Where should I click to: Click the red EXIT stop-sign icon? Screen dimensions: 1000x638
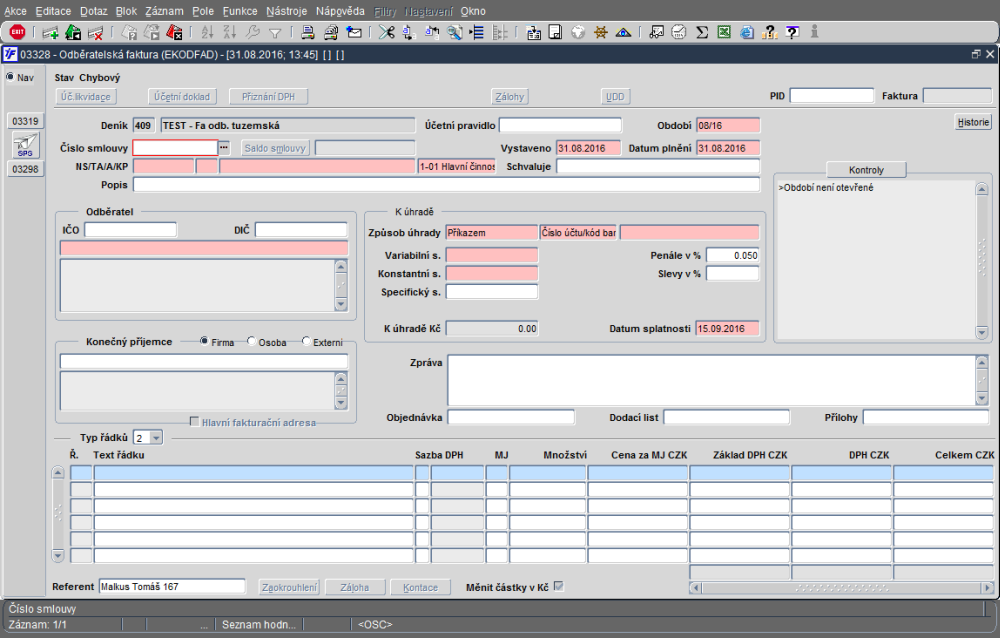click(x=17, y=32)
